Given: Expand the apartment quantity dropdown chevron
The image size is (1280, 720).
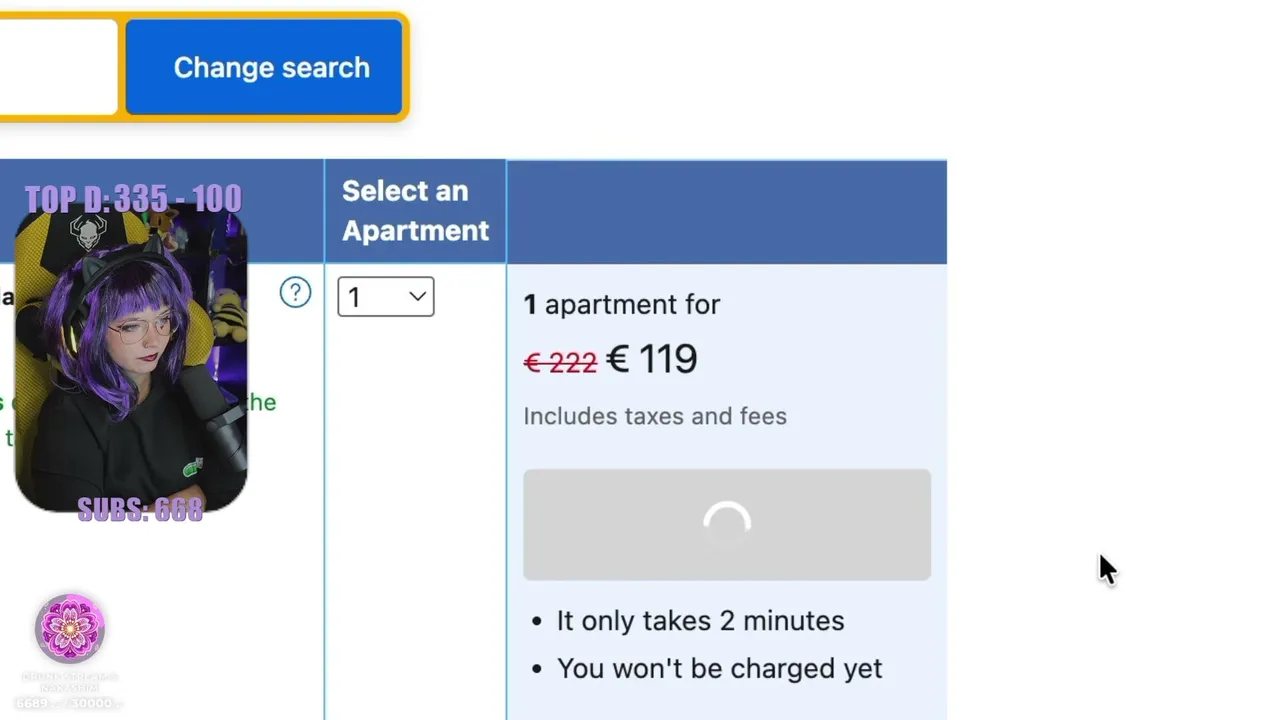Looking at the screenshot, I should tap(417, 296).
